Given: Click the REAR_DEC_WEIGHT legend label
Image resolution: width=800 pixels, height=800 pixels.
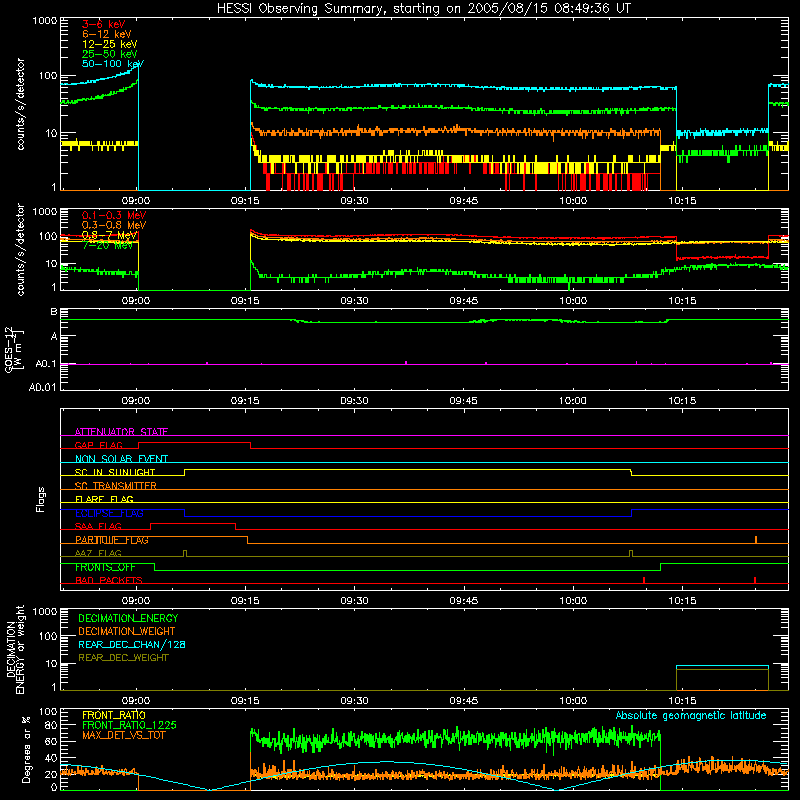Looking at the screenshot, I should click(x=123, y=658).
